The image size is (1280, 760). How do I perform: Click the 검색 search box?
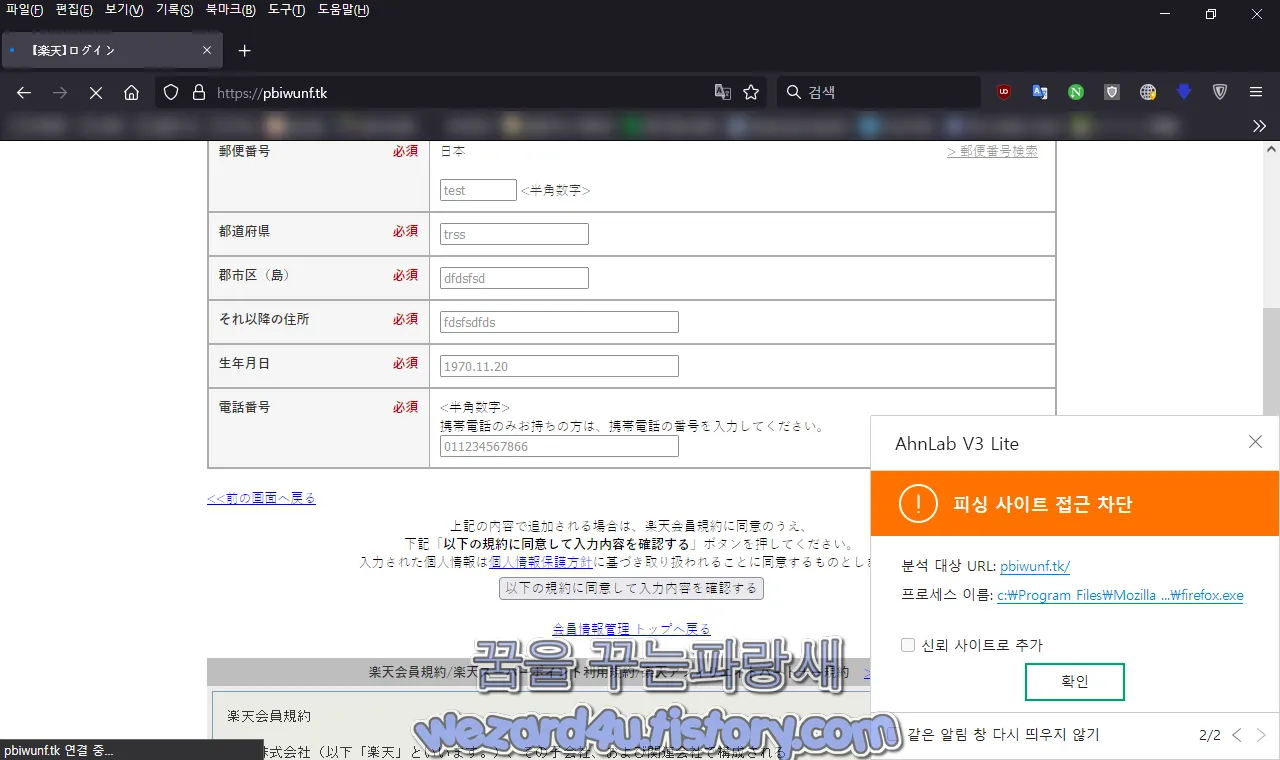pos(878,92)
